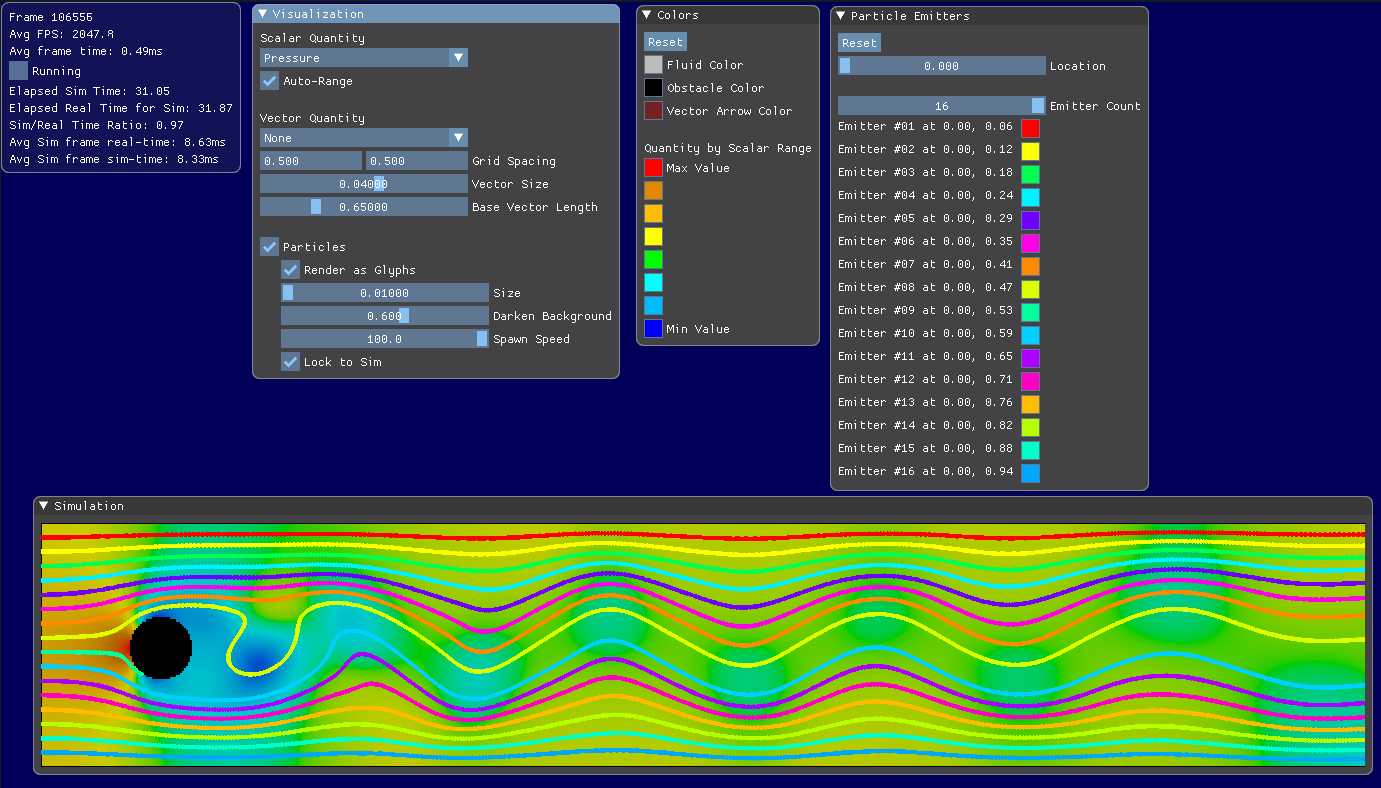This screenshot has width=1381, height=788.
Task: Click the Emitter Count slider
Action: pyautogui.click(x=941, y=106)
